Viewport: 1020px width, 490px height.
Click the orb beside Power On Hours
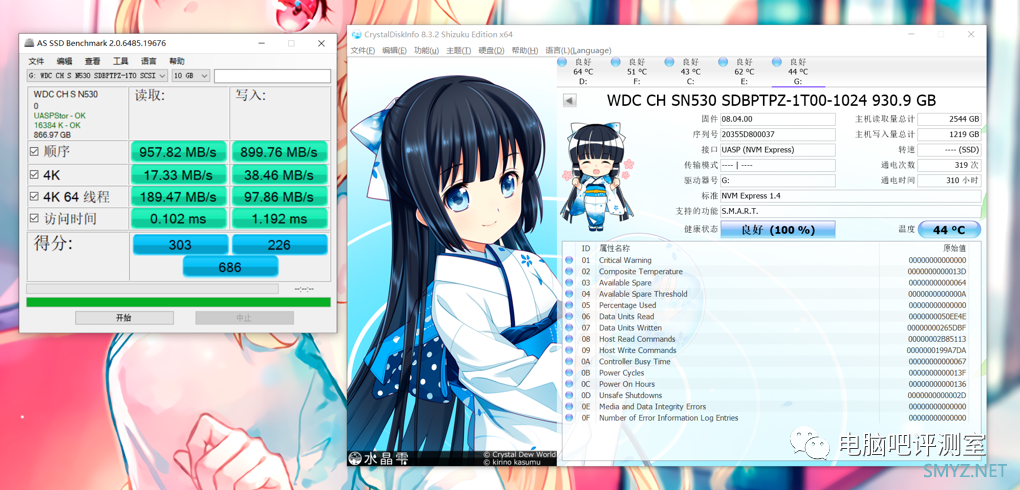[569, 385]
